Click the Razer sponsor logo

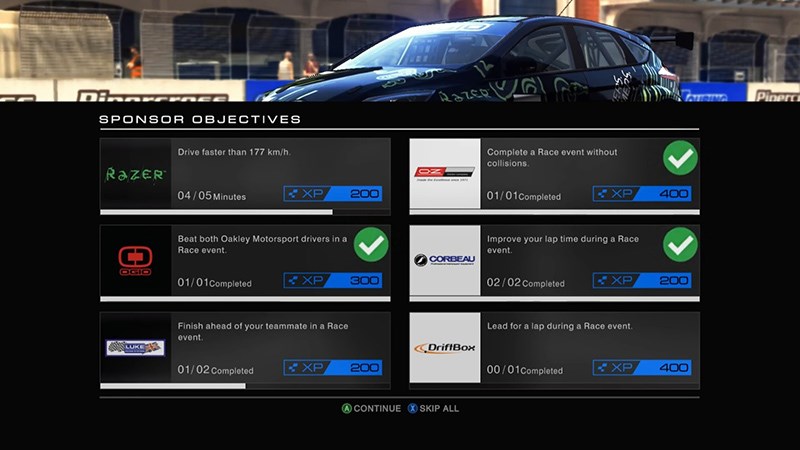tap(135, 174)
